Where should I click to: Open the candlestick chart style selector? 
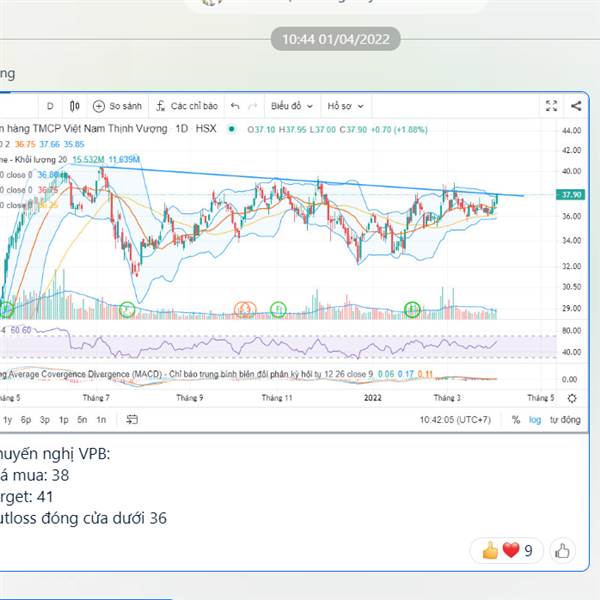[x=75, y=106]
